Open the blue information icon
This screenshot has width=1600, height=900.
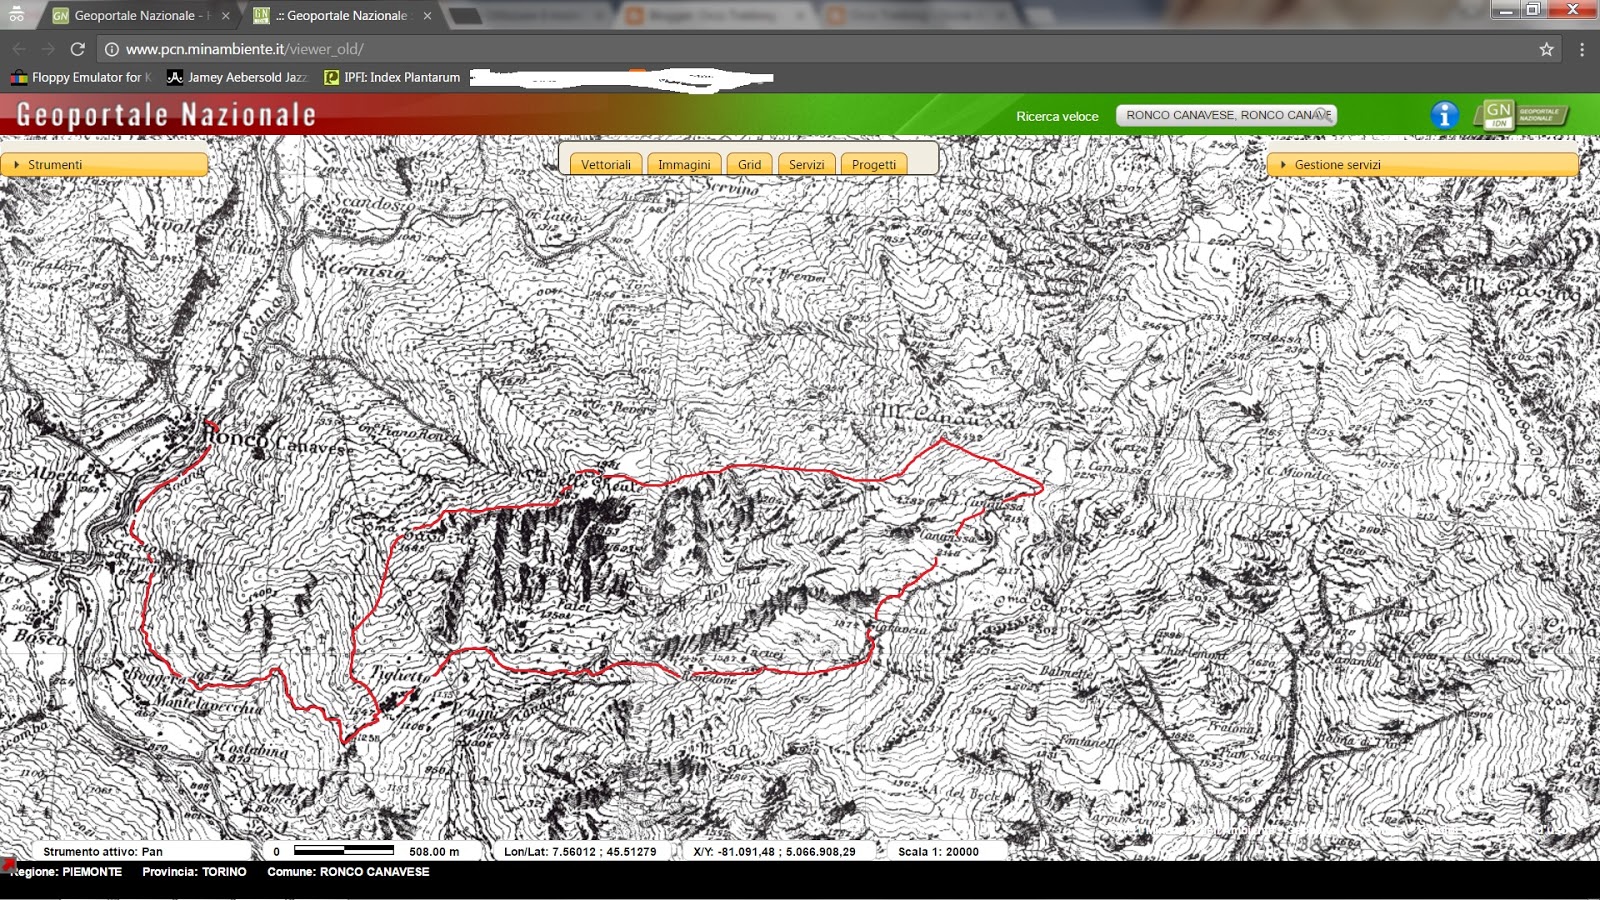coord(1444,115)
